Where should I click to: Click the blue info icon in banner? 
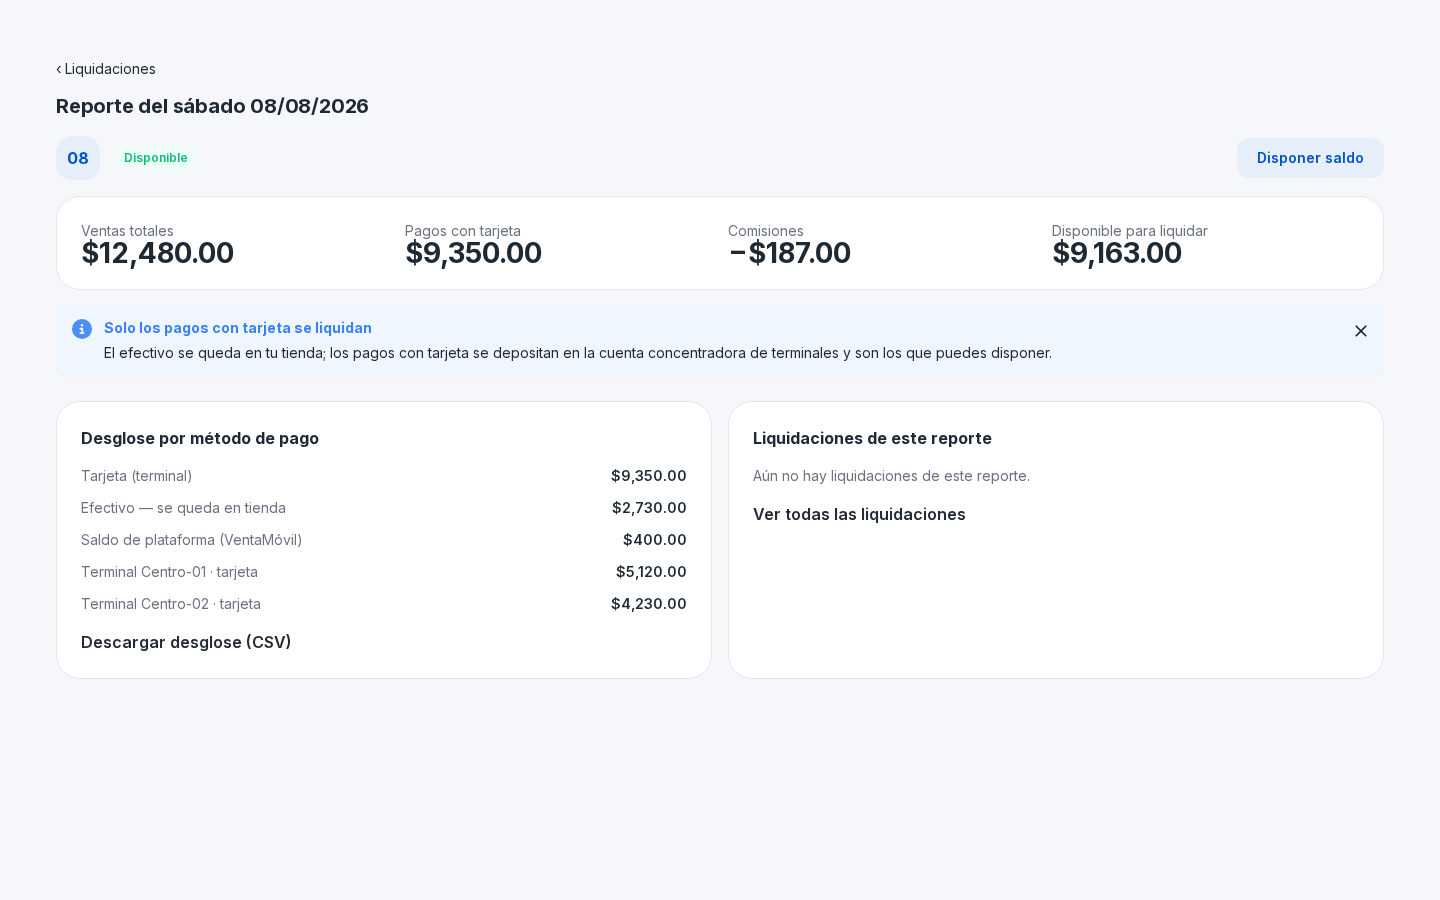(x=82, y=329)
